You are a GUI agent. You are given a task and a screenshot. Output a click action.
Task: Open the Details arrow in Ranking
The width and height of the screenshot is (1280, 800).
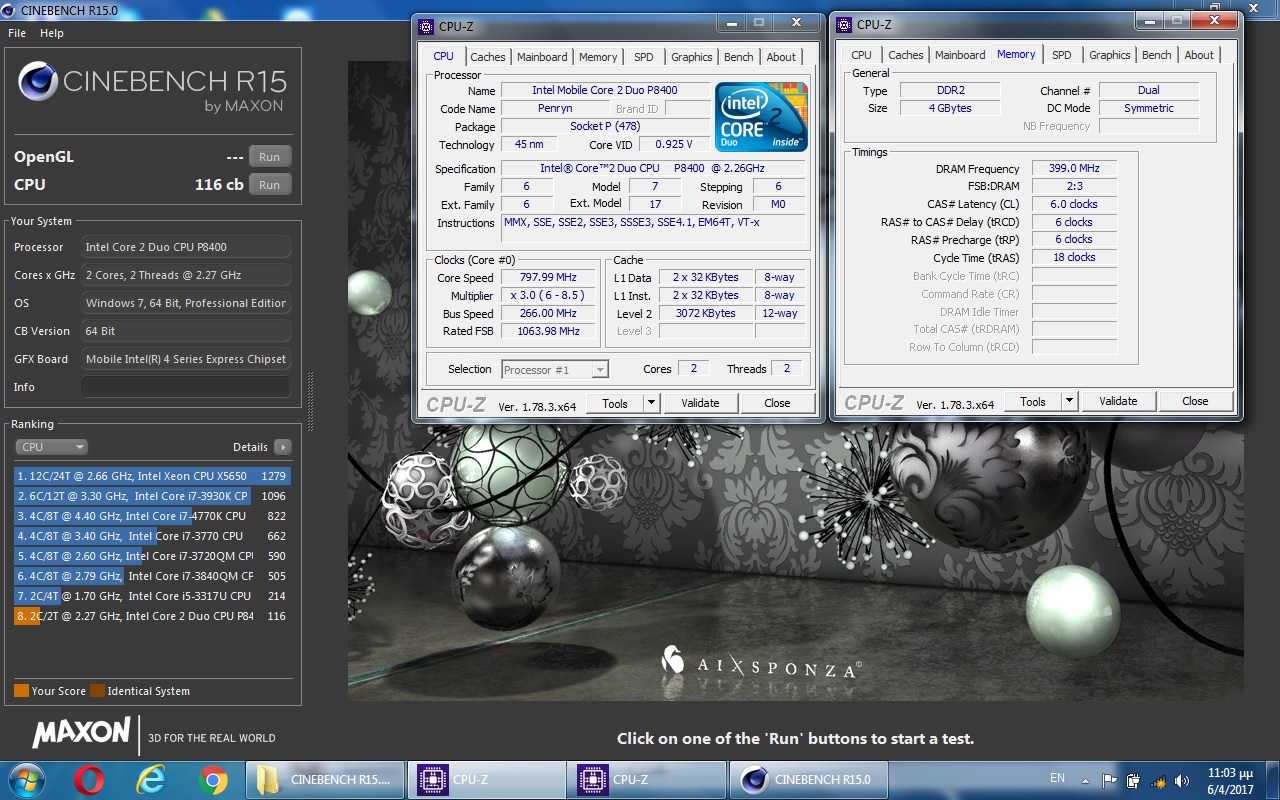[x=283, y=447]
